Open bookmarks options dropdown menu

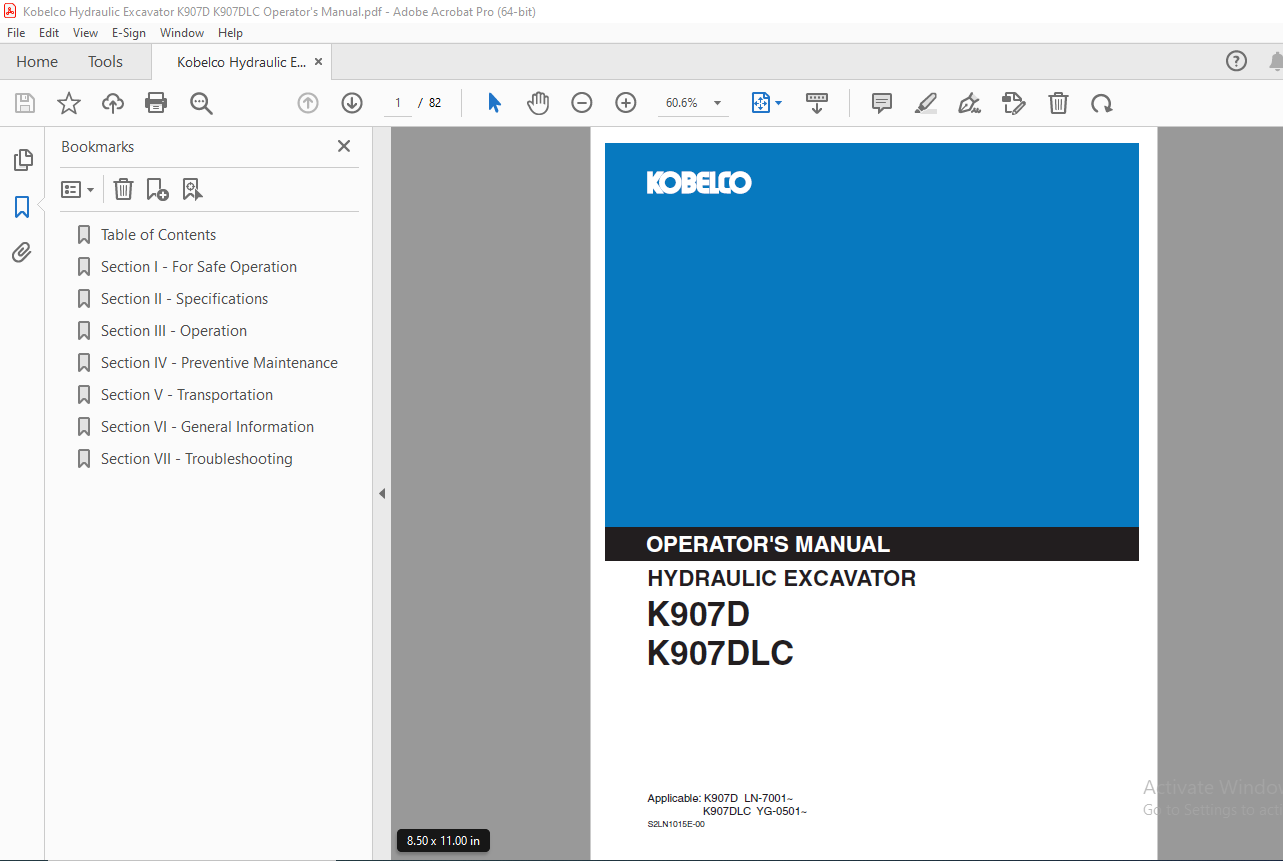click(78, 189)
